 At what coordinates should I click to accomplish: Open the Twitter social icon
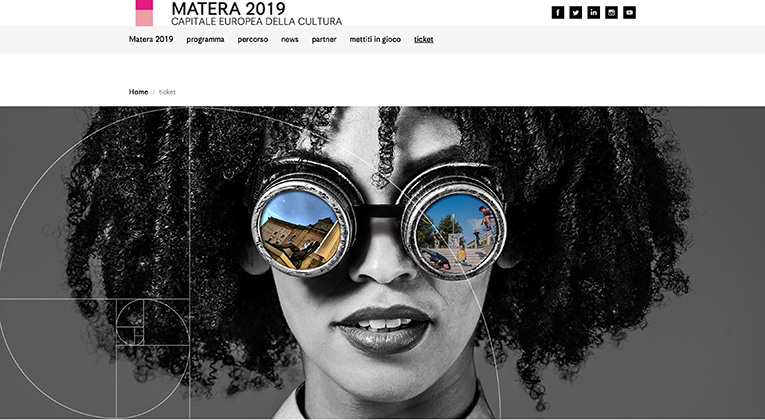coord(576,13)
